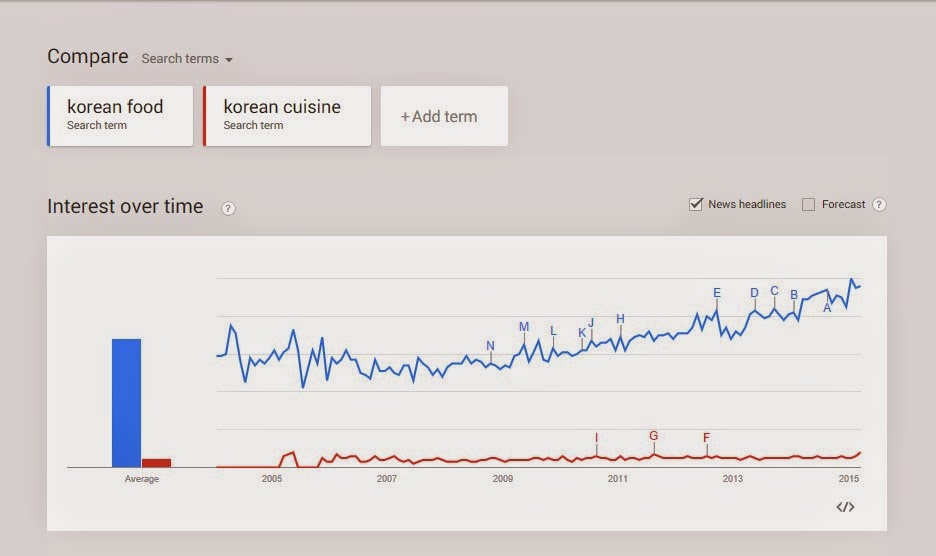Click the blue Average bar

[126, 402]
